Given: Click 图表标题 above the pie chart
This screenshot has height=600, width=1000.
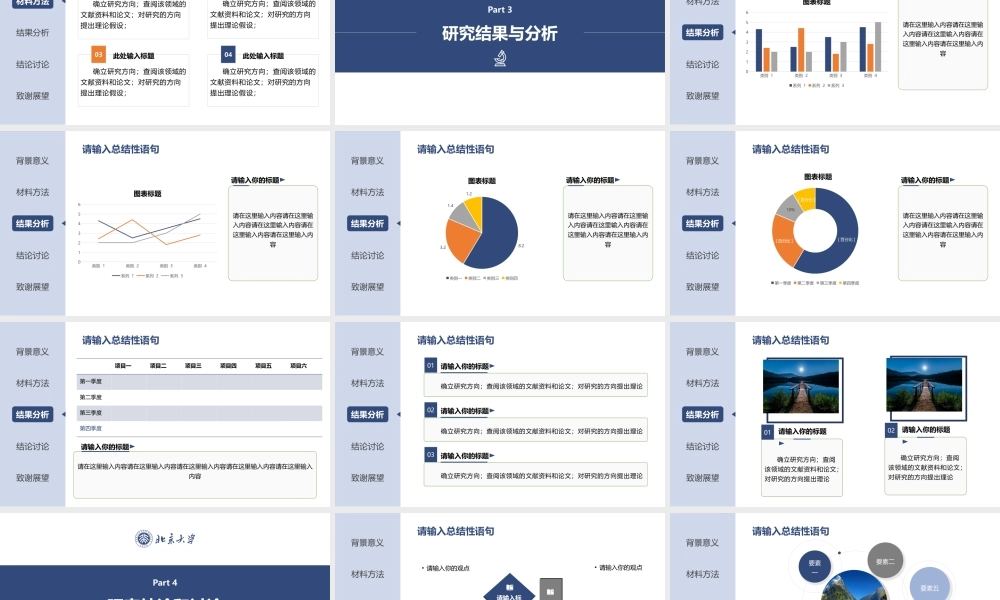Looking at the screenshot, I should click(x=482, y=180).
